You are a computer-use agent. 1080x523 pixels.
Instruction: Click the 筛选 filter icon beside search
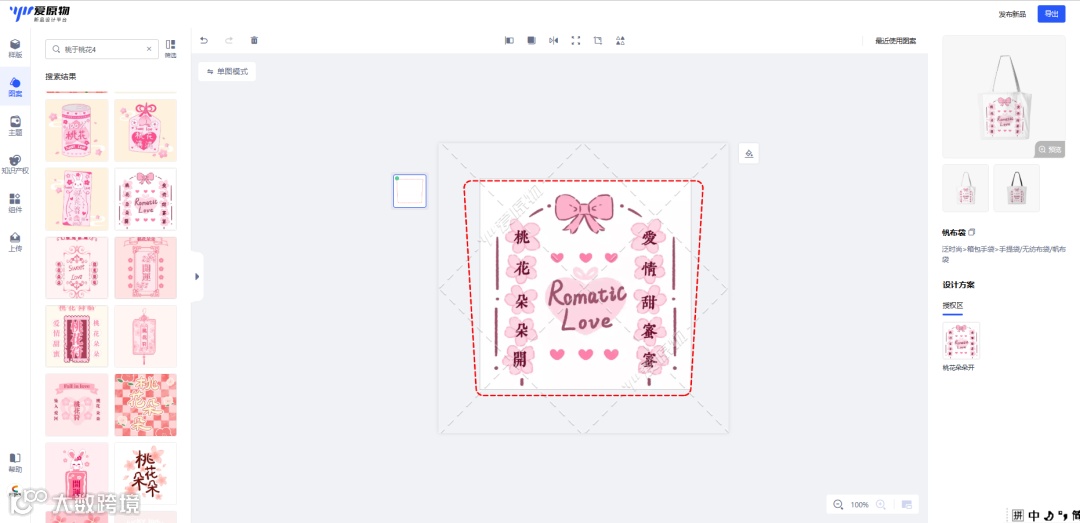pyautogui.click(x=171, y=48)
